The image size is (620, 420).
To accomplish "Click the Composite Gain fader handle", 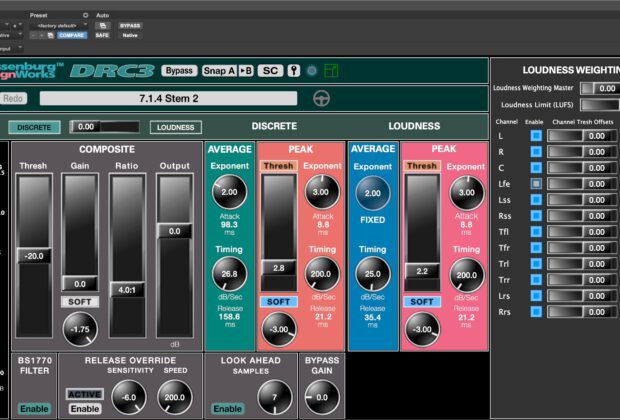I will 80,284.
